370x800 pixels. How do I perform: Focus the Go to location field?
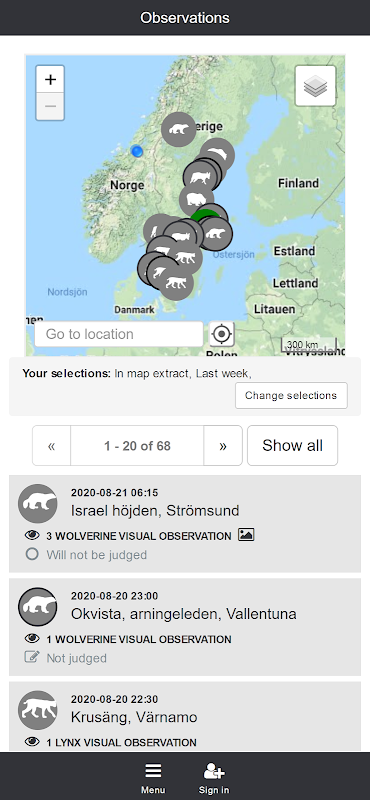point(119,334)
